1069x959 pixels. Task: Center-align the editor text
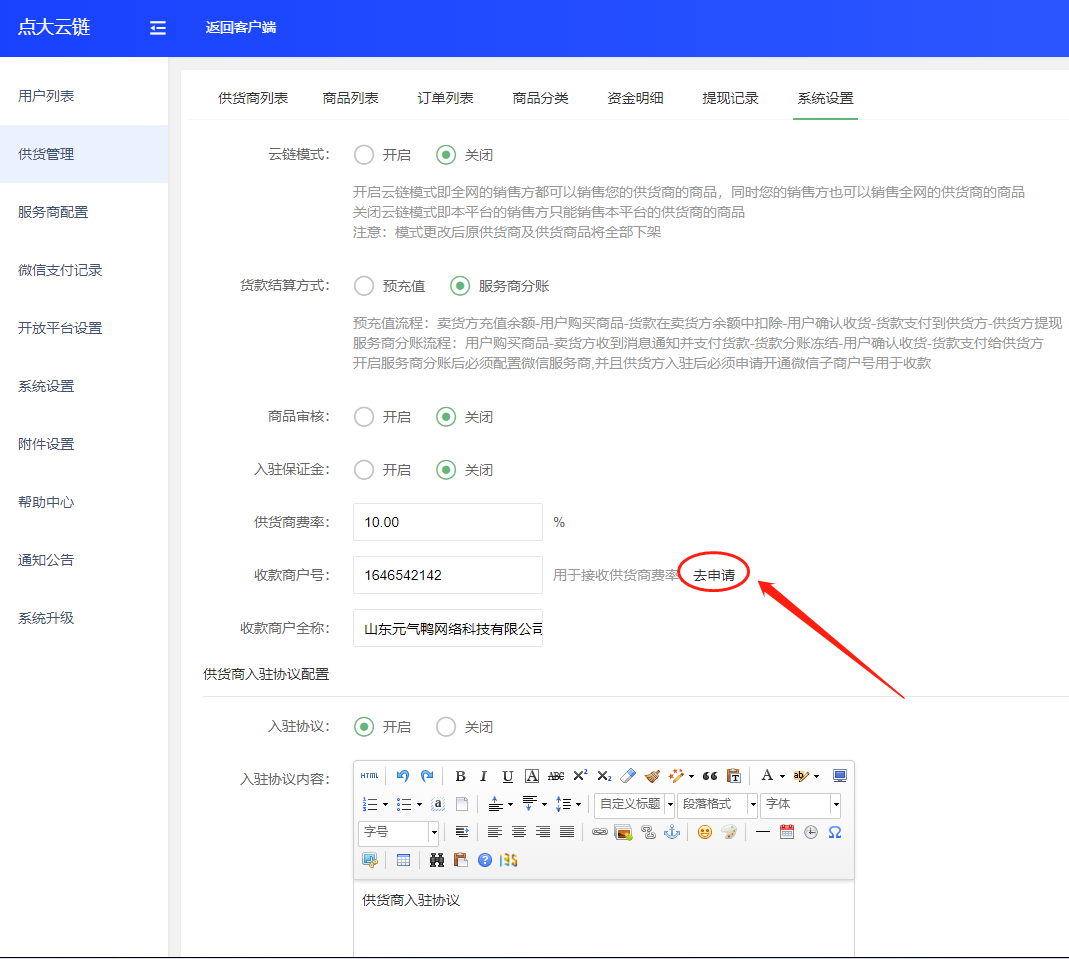click(519, 832)
